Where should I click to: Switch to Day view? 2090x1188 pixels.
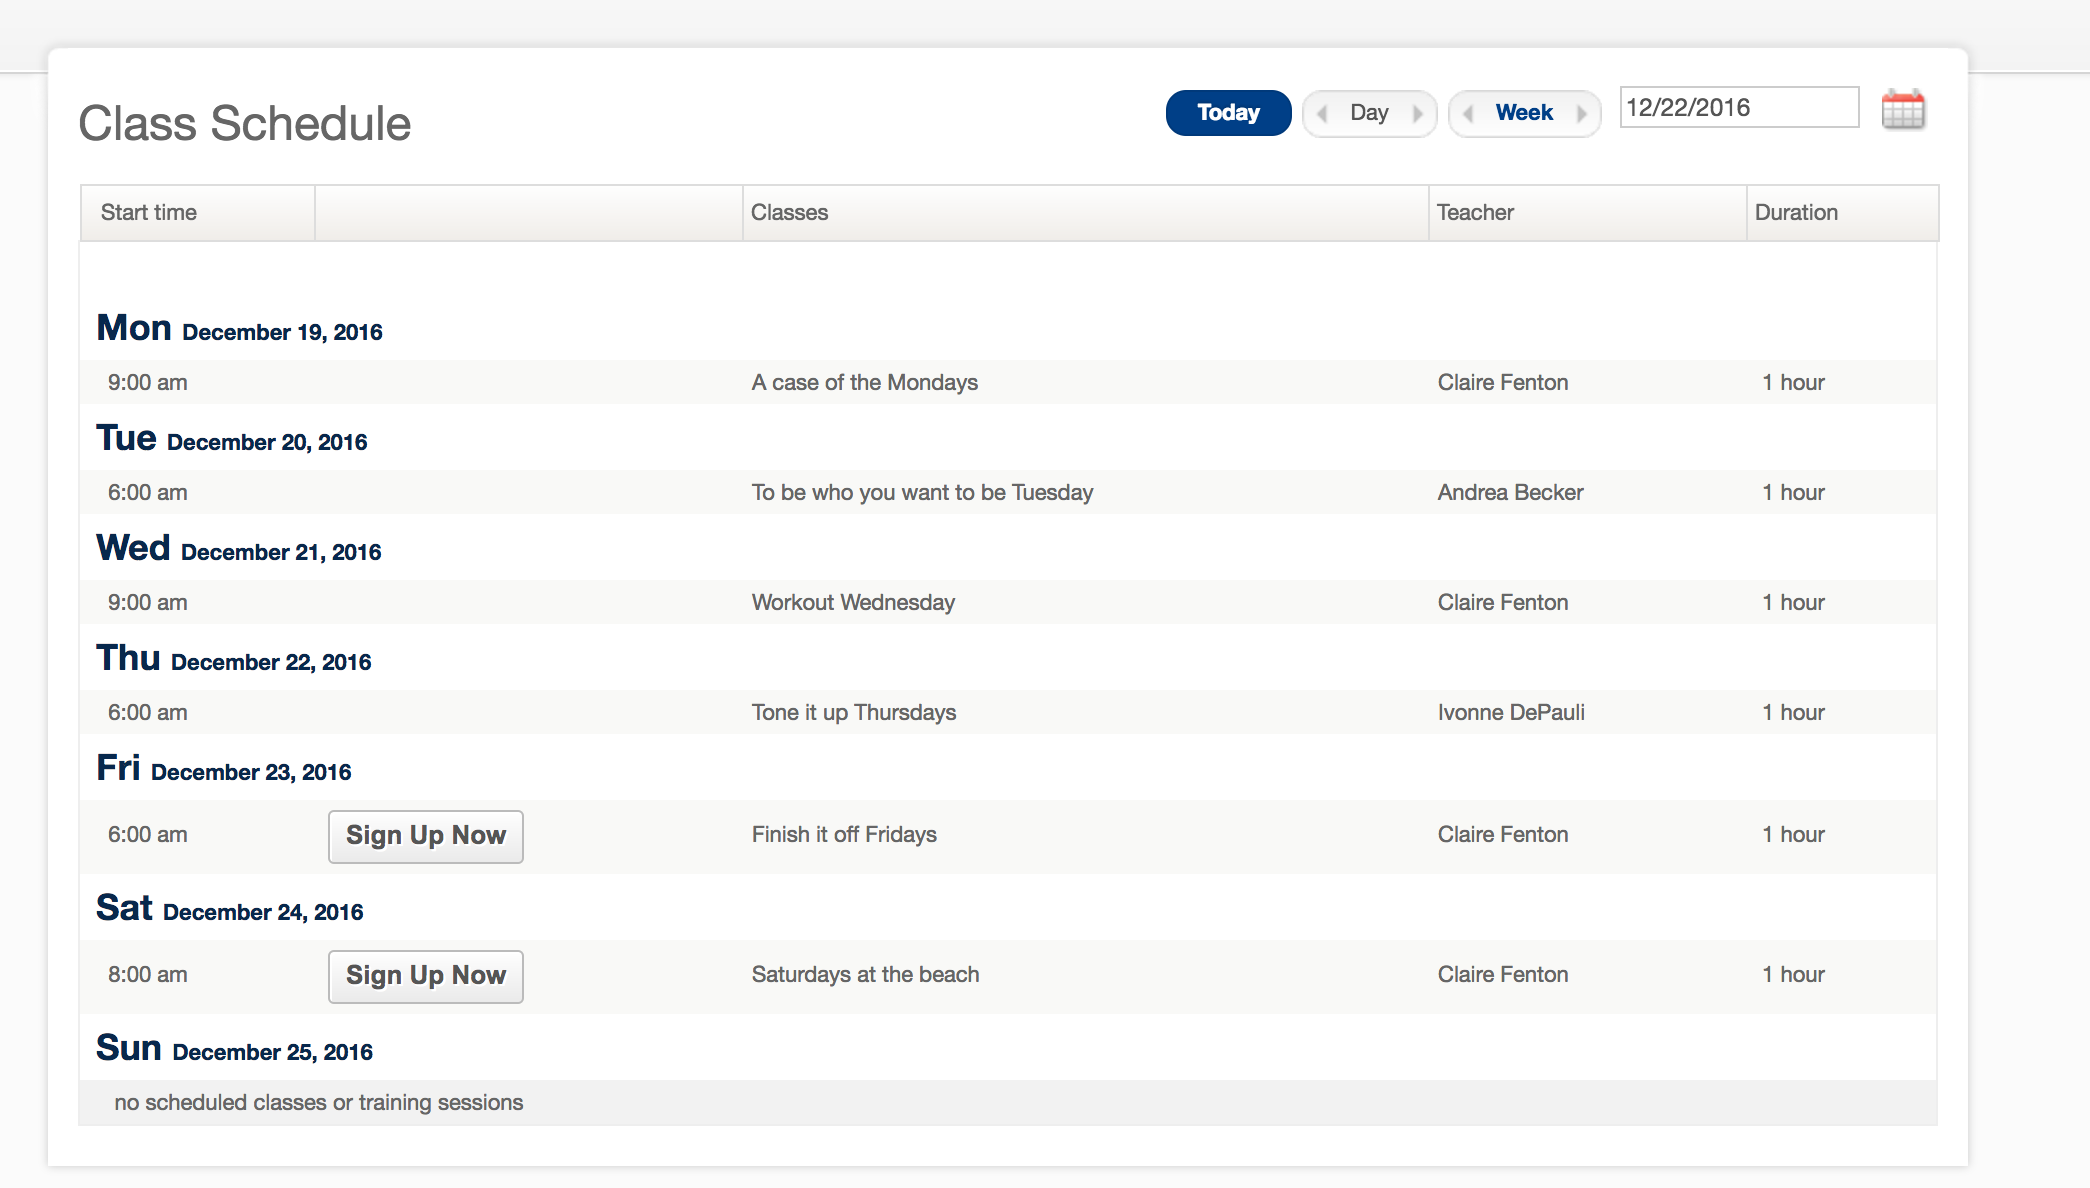click(1369, 113)
